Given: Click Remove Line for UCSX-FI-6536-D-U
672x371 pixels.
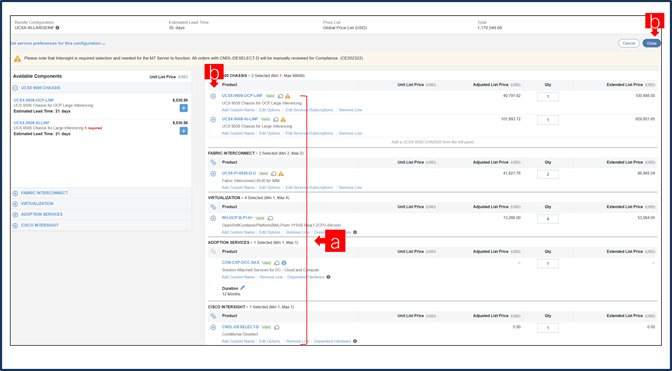Looking at the screenshot, I should [x=350, y=188].
